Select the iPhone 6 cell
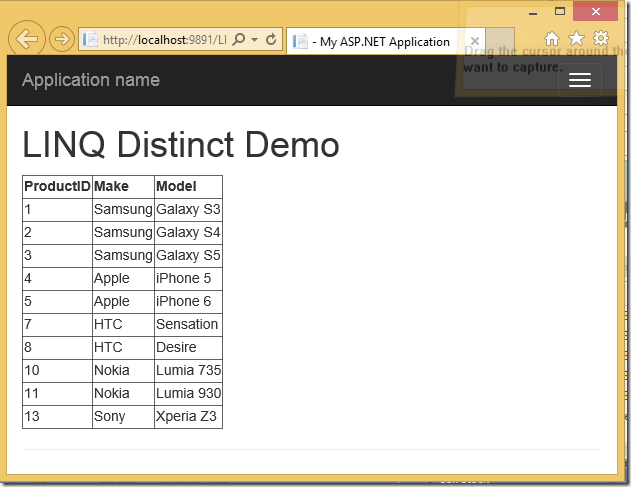The image size is (631, 487). (x=188, y=301)
